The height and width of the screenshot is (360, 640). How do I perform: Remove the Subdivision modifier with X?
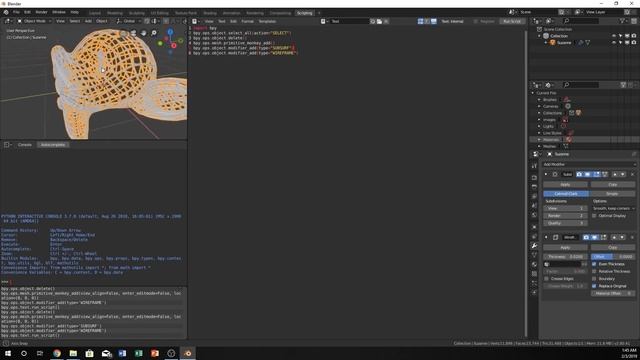(x=632, y=175)
